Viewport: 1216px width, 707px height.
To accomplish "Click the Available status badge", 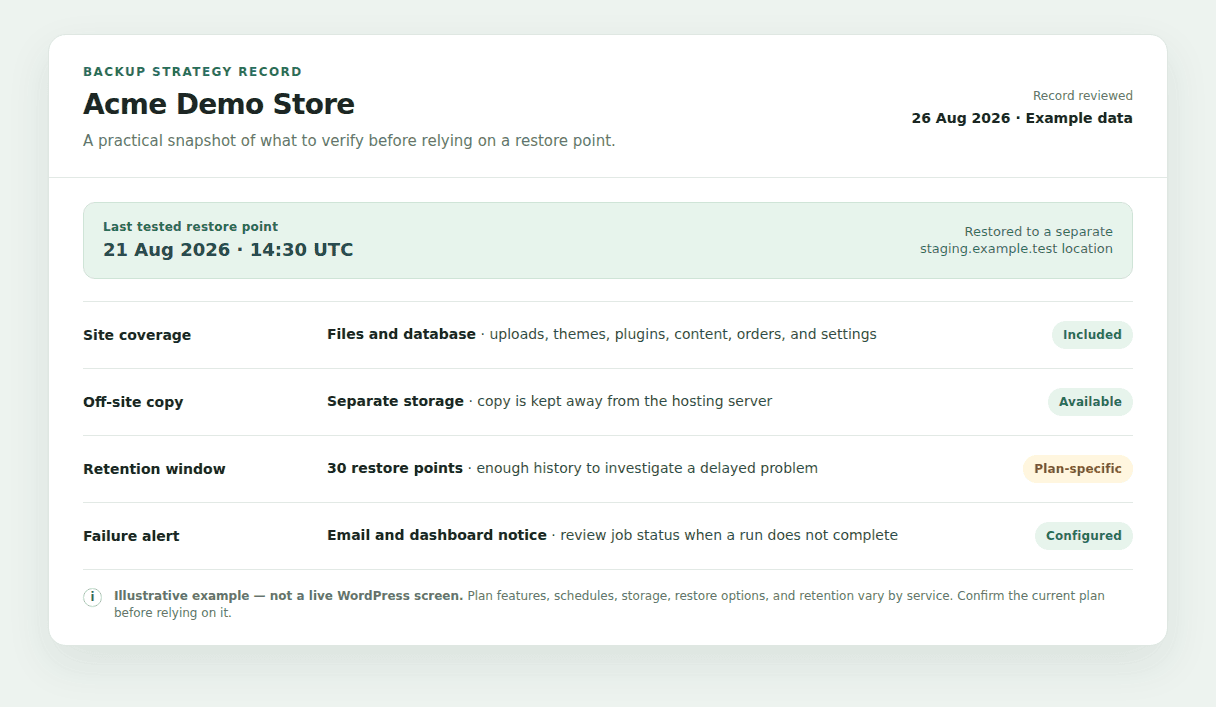I will (1090, 402).
